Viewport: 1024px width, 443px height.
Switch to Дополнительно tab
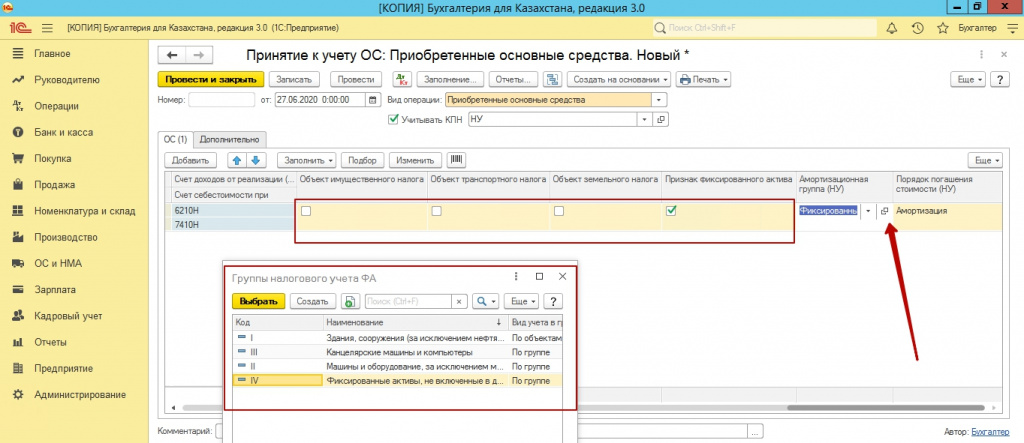pos(229,139)
